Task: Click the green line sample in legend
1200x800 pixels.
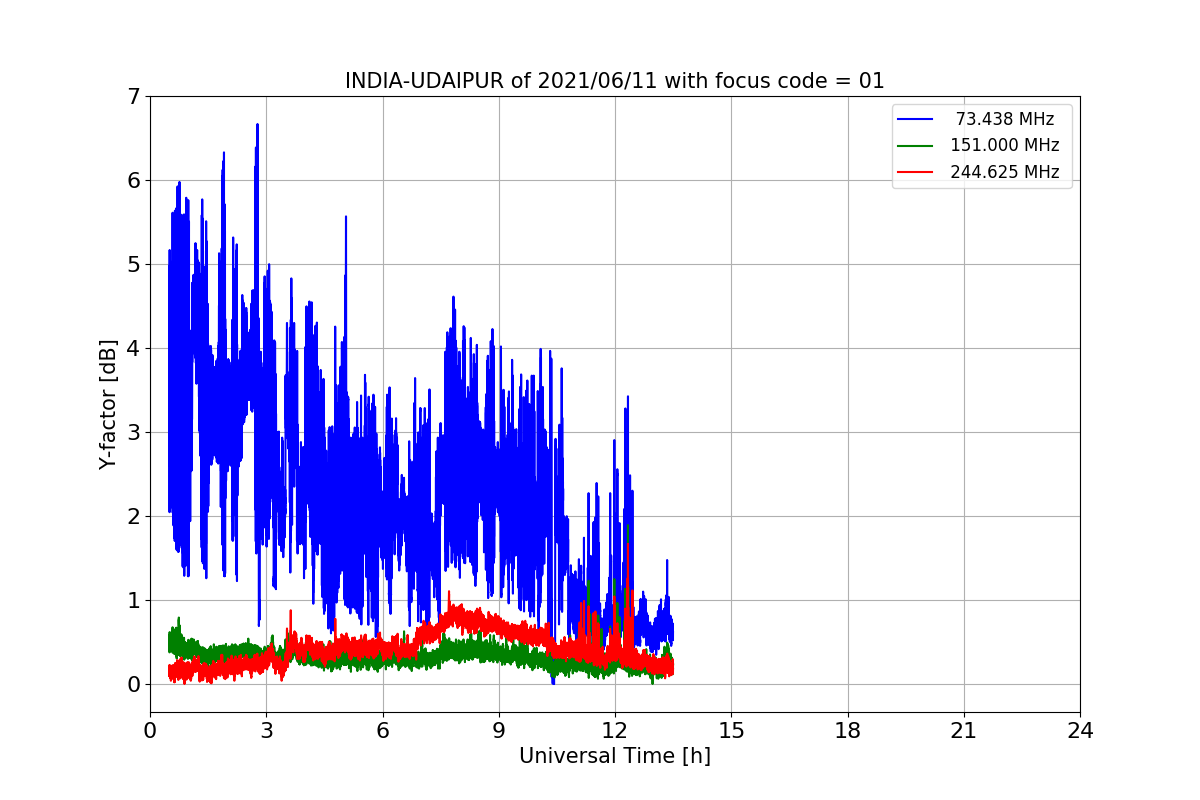Action: coord(916,146)
